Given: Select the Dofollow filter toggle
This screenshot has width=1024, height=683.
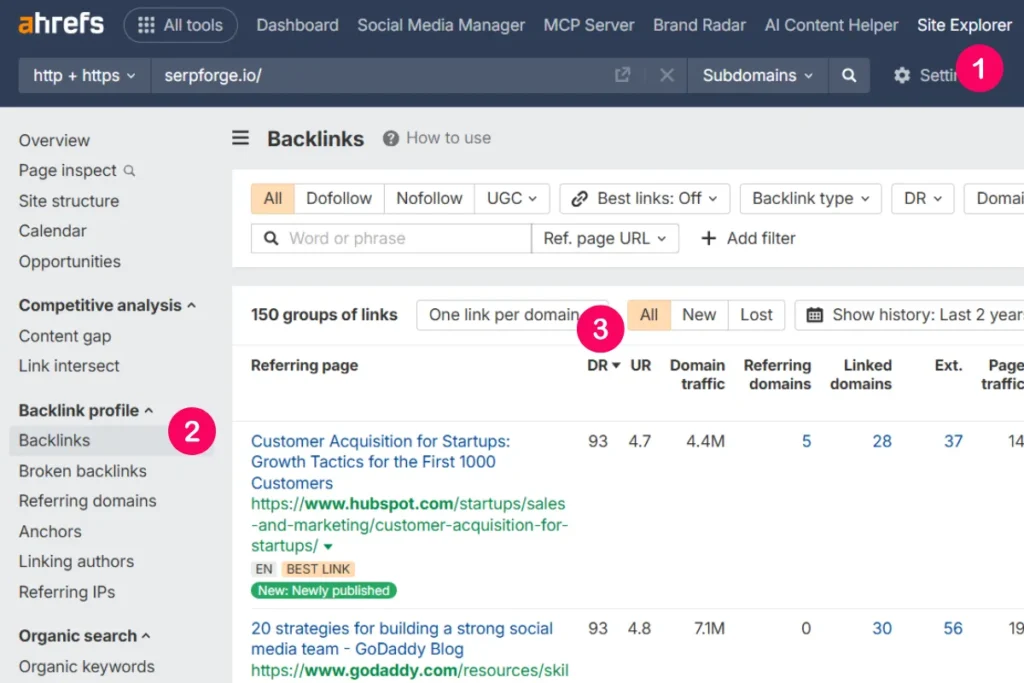Looking at the screenshot, I should click(339, 198).
